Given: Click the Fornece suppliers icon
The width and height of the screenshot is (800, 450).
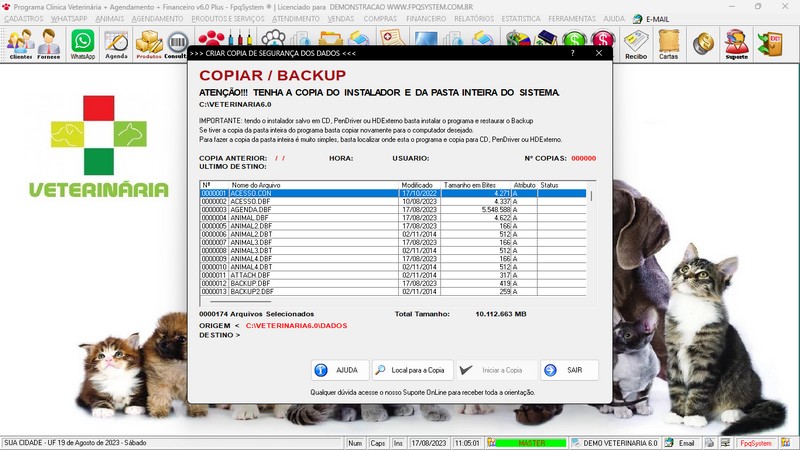Looking at the screenshot, I should click(49, 43).
